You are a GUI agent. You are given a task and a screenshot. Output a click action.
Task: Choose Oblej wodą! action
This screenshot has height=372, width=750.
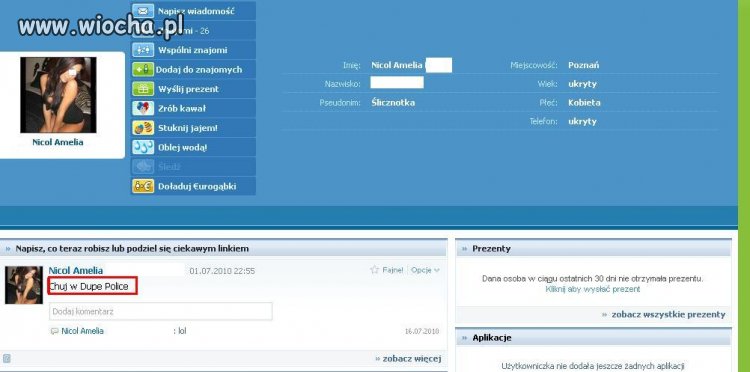coord(183,148)
